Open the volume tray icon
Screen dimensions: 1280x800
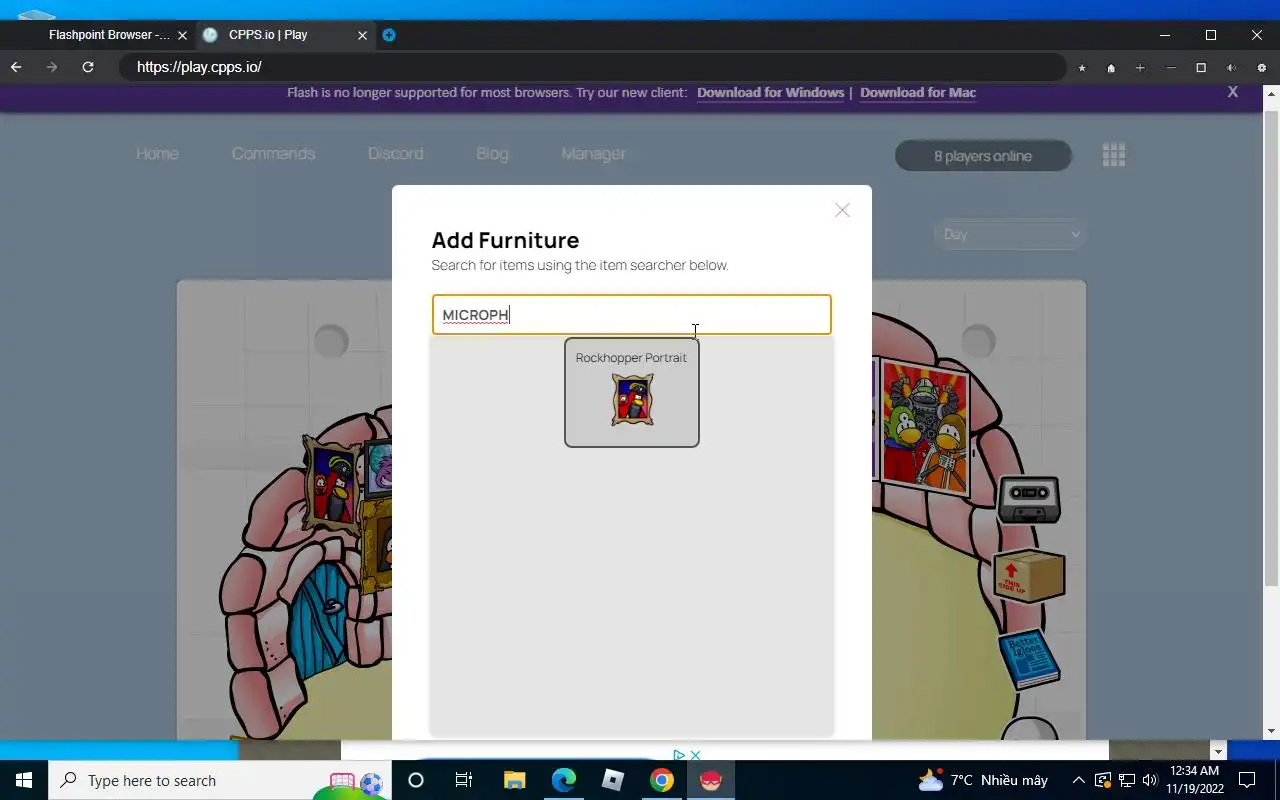tap(1149, 780)
